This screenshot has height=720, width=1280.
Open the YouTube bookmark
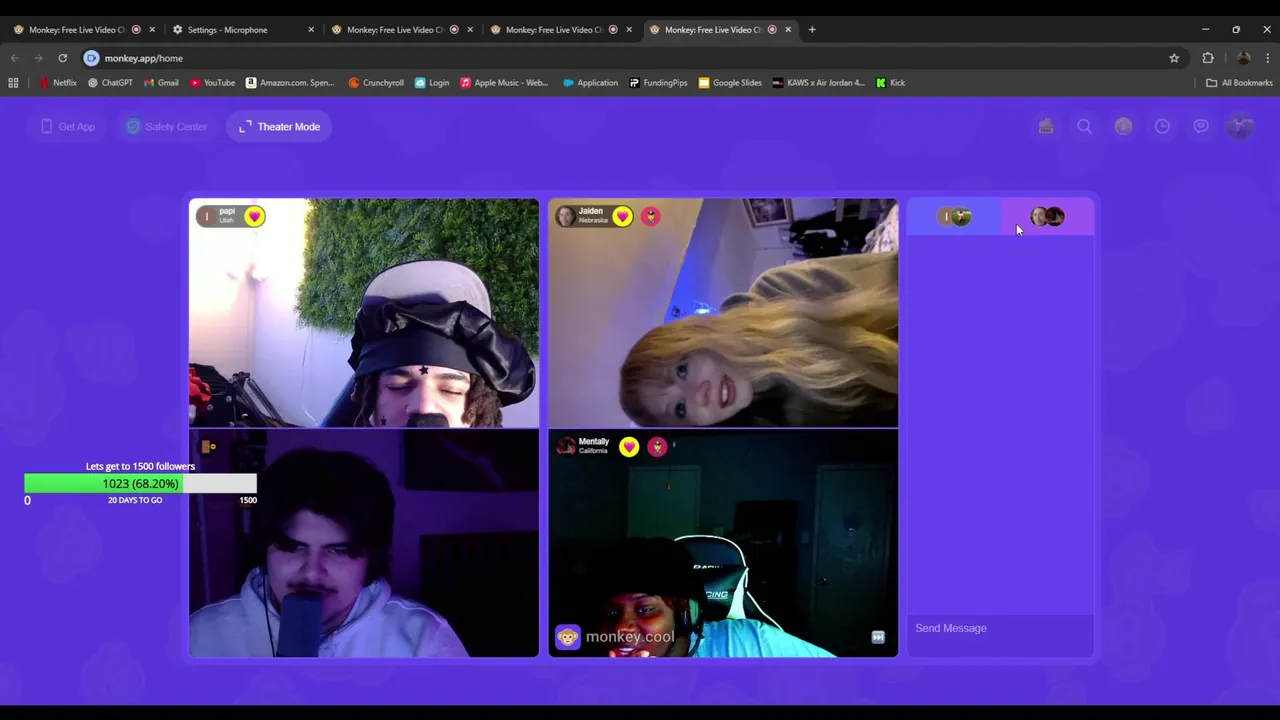(213, 83)
